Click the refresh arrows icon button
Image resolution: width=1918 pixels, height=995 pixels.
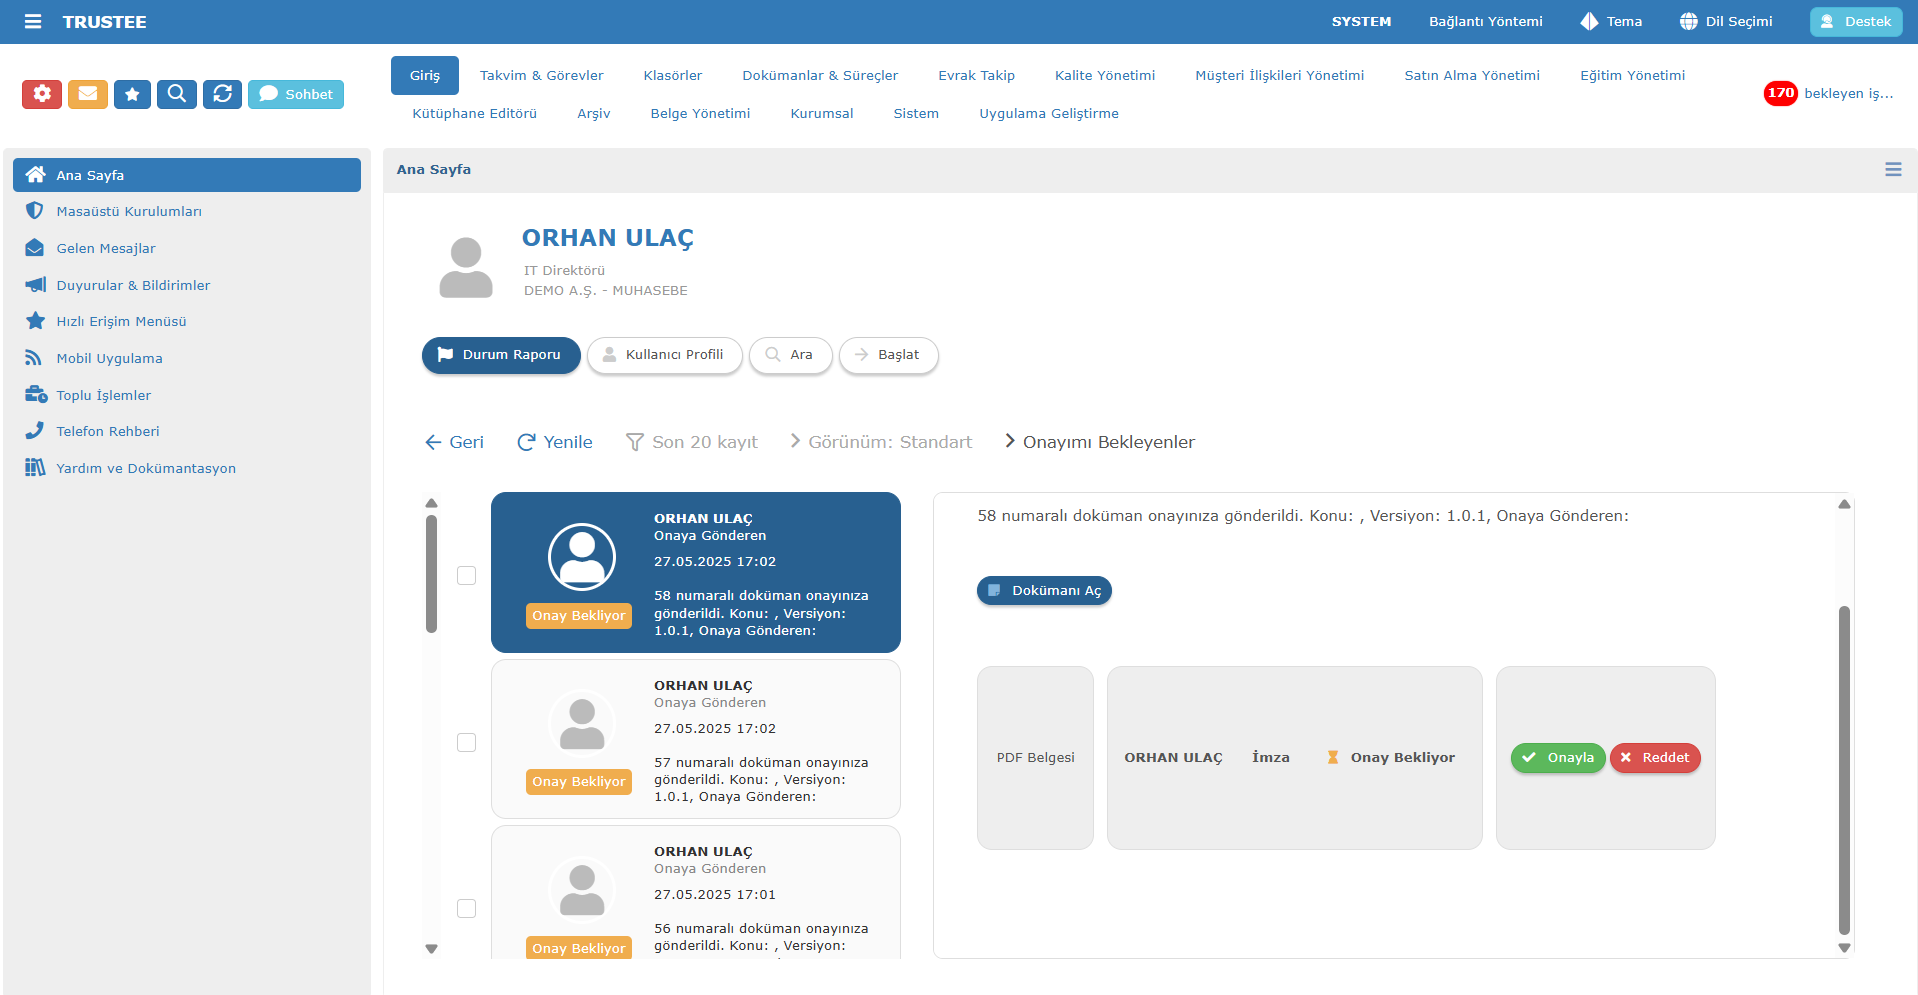[x=222, y=94]
